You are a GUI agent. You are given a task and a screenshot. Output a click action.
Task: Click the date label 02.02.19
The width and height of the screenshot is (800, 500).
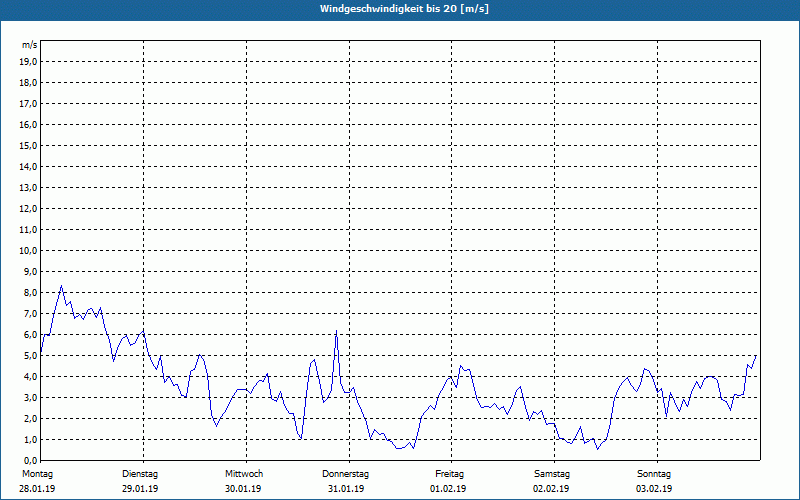pyautogui.click(x=551, y=489)
